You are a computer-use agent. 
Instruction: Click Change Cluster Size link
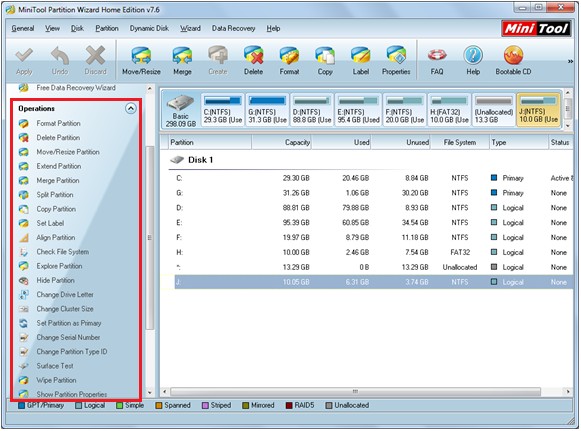click(65, 309)
